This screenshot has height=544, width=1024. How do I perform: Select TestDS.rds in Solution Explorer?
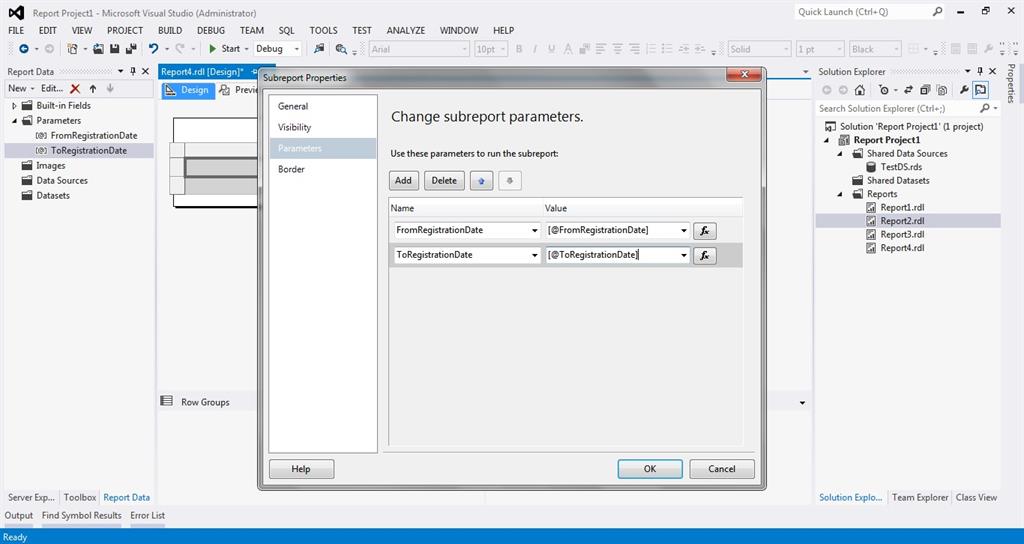[x=901, y=167]
